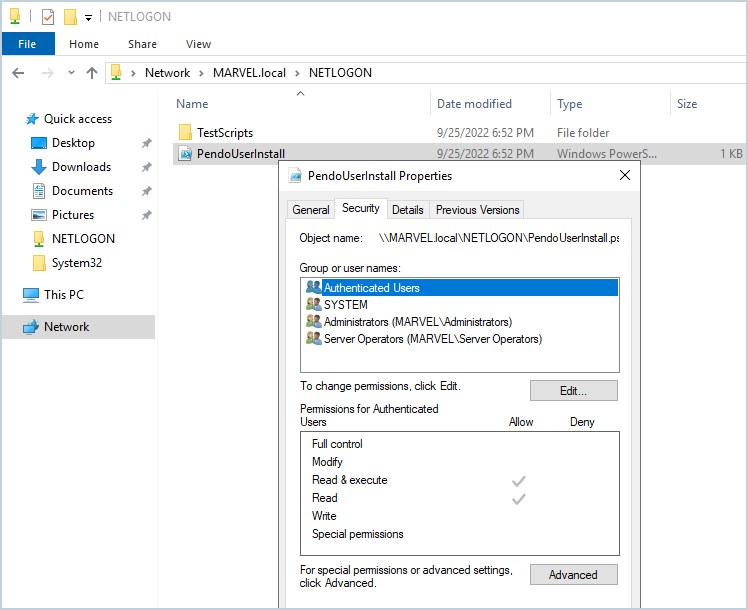Click the Documents icon in the sidebar
748x610 pixels.
pos(39,191)
